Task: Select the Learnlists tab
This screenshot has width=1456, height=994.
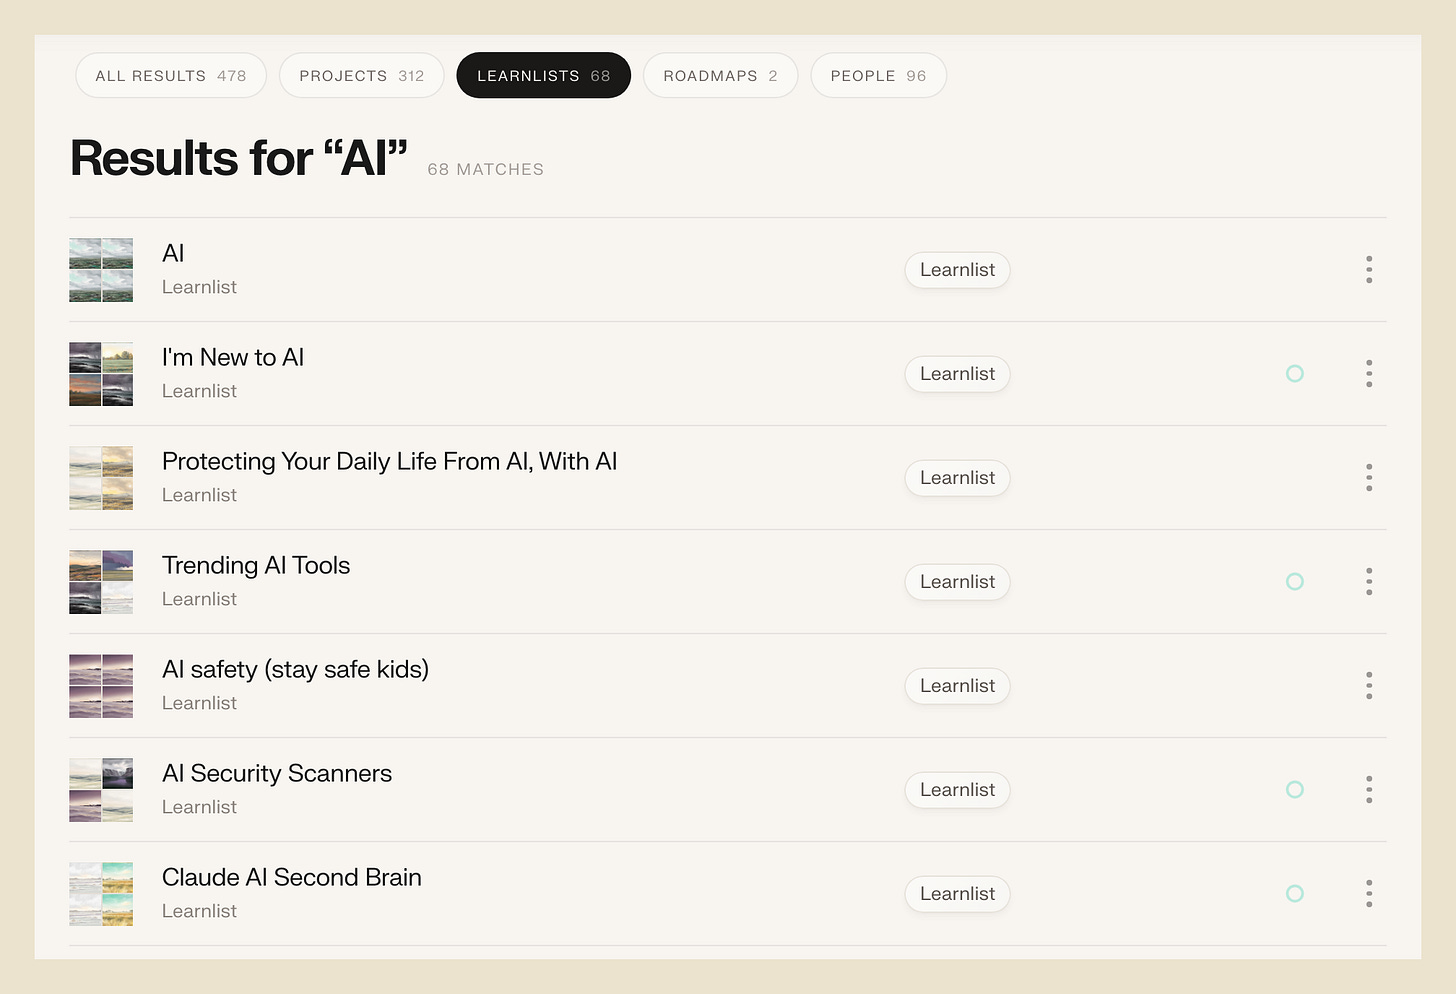Action: tap(544, 76)
